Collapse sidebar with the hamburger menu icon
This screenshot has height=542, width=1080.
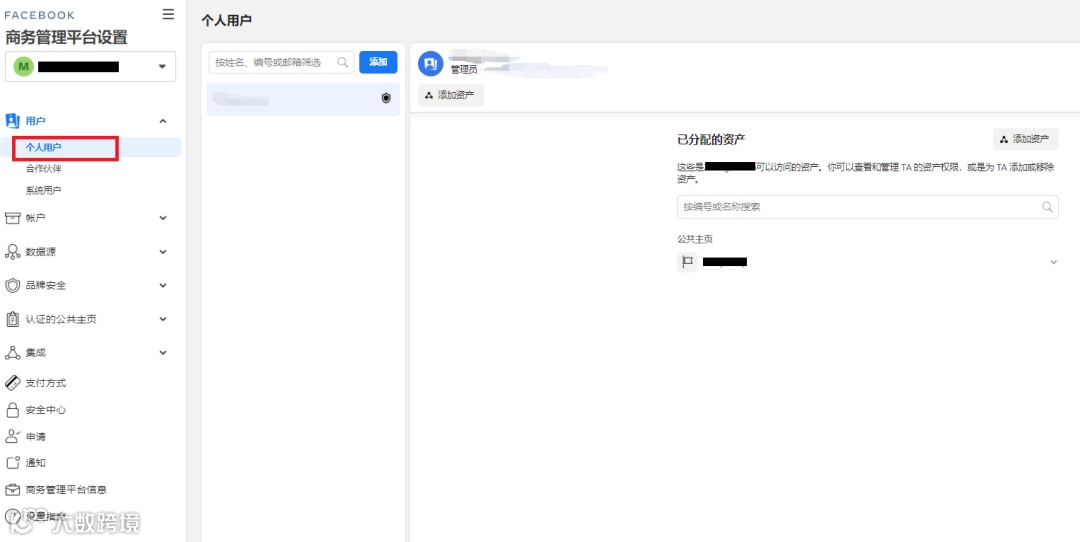(x=168, y=14)
